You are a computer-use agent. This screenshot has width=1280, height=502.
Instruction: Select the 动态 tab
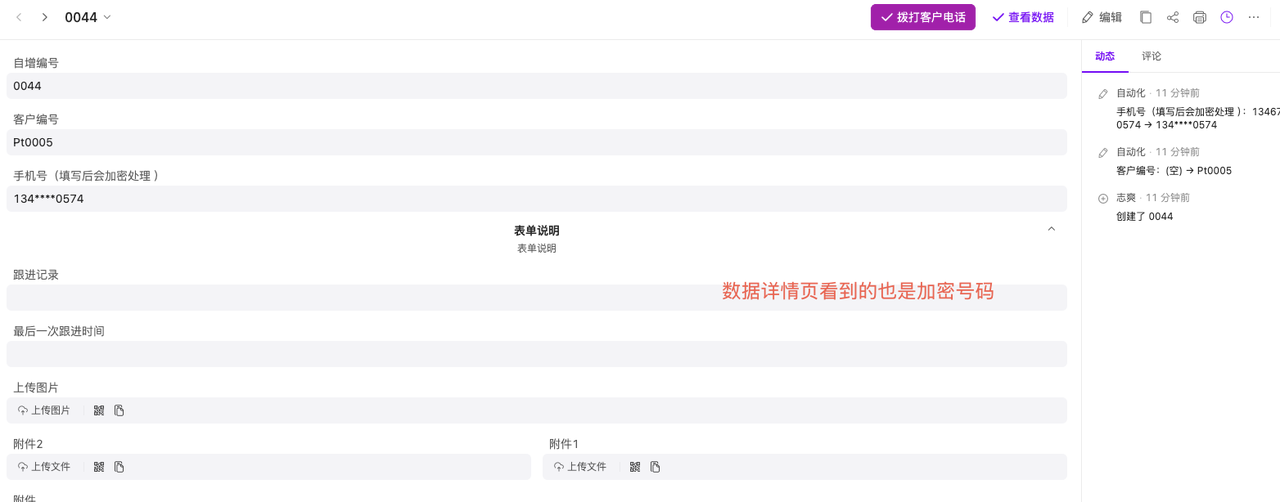pyautogui.click(x=1105, y=56)
